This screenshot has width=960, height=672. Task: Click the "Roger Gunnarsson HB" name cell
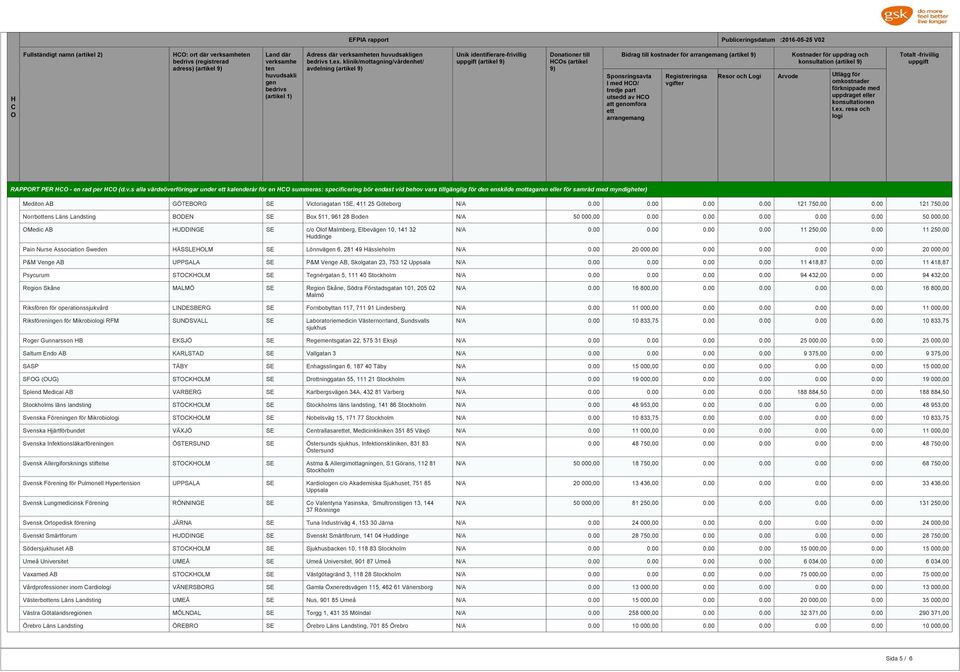(94, 341)
